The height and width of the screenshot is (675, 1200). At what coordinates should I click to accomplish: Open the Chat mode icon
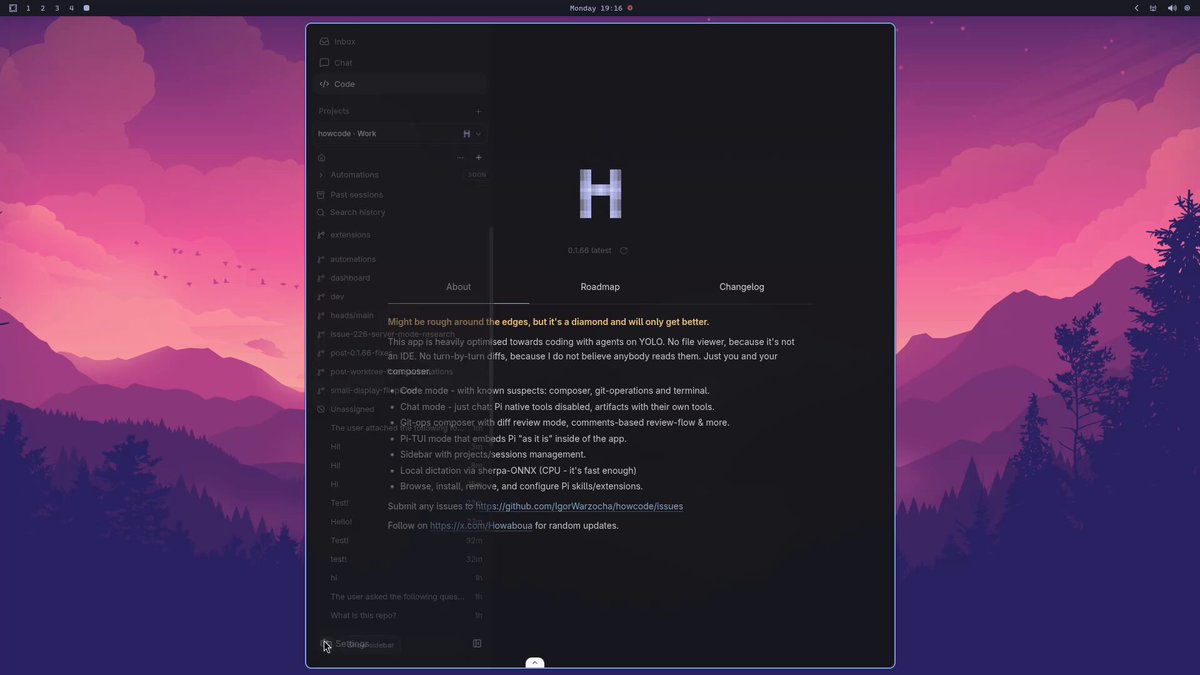pos(324,63)
